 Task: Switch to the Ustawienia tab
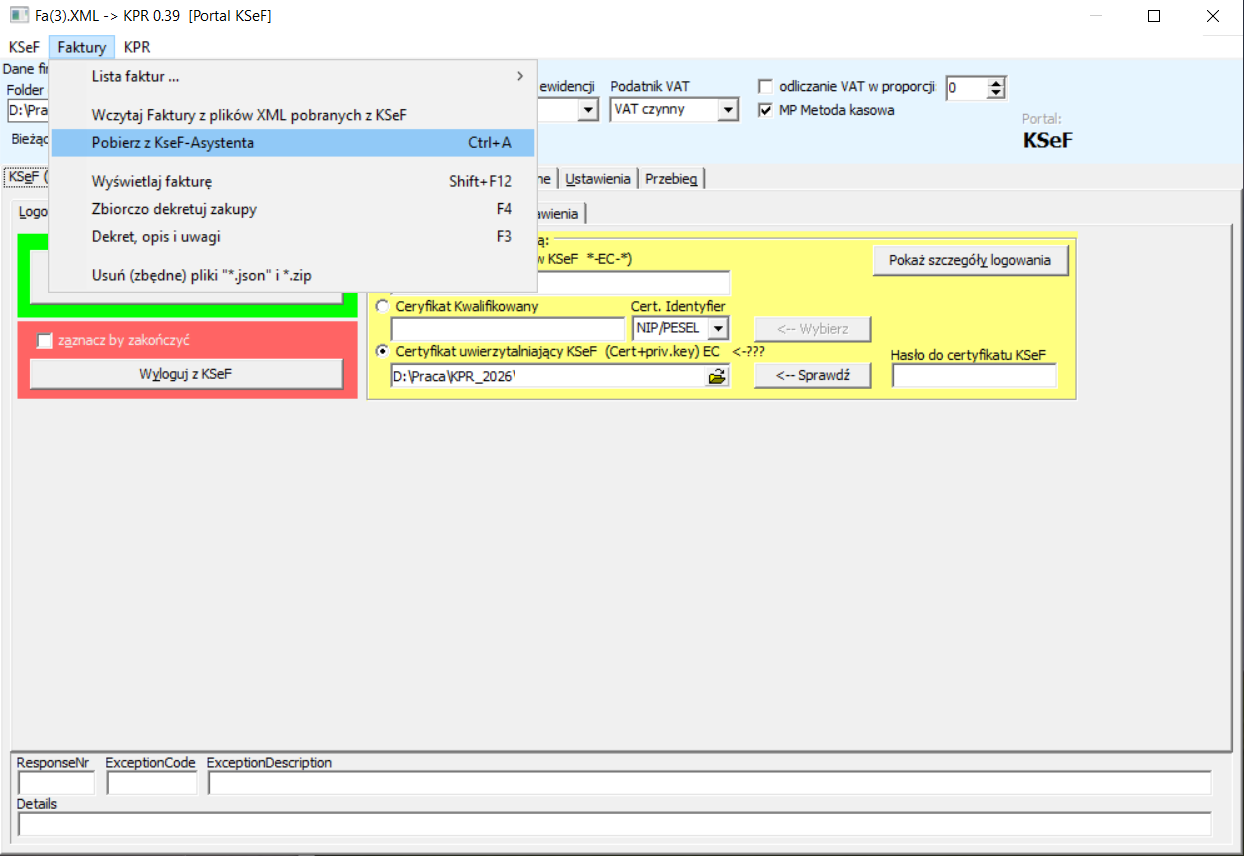point(597,179)
